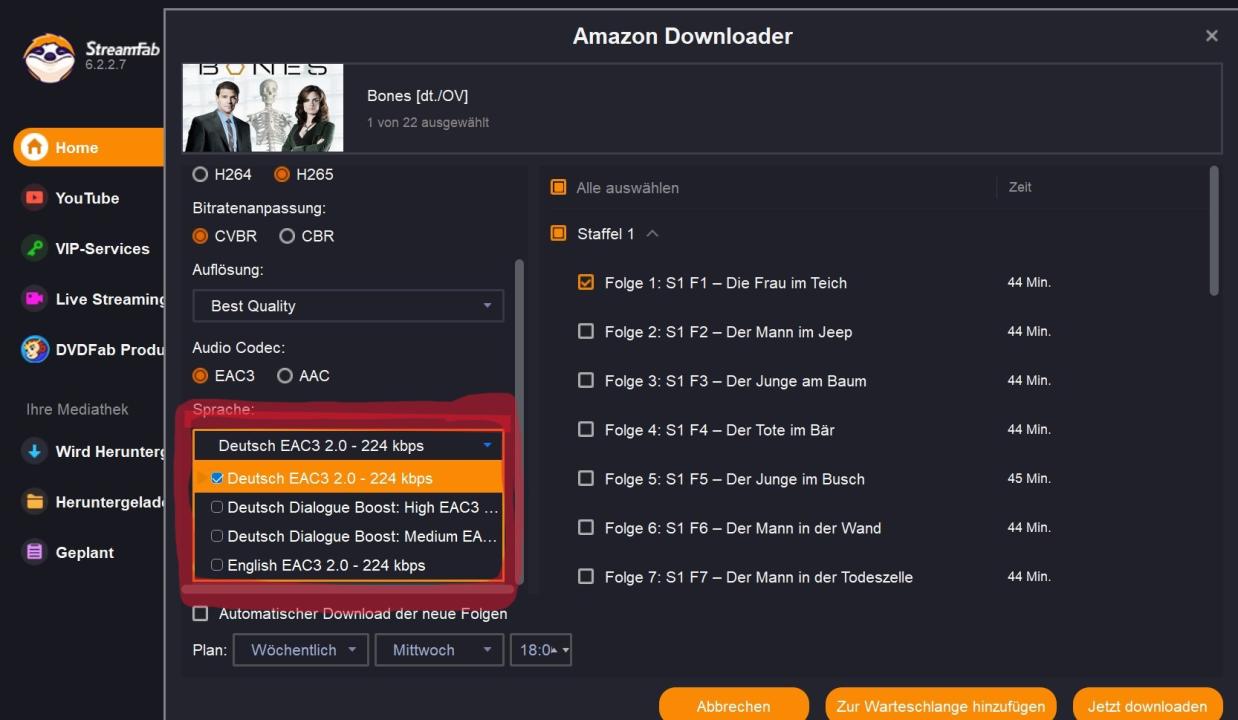
Task: Click the downloading arrow icon
Action: point(35,451)
